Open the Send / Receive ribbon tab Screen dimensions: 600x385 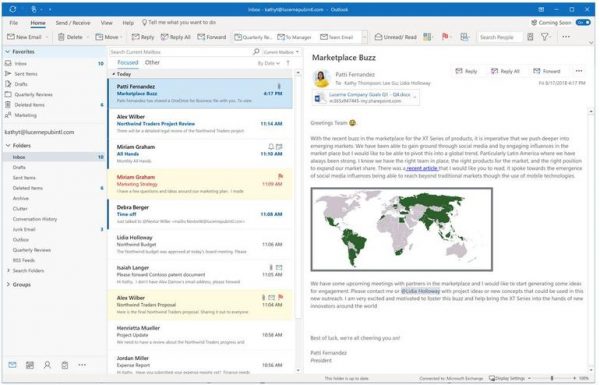coord(73,23)
